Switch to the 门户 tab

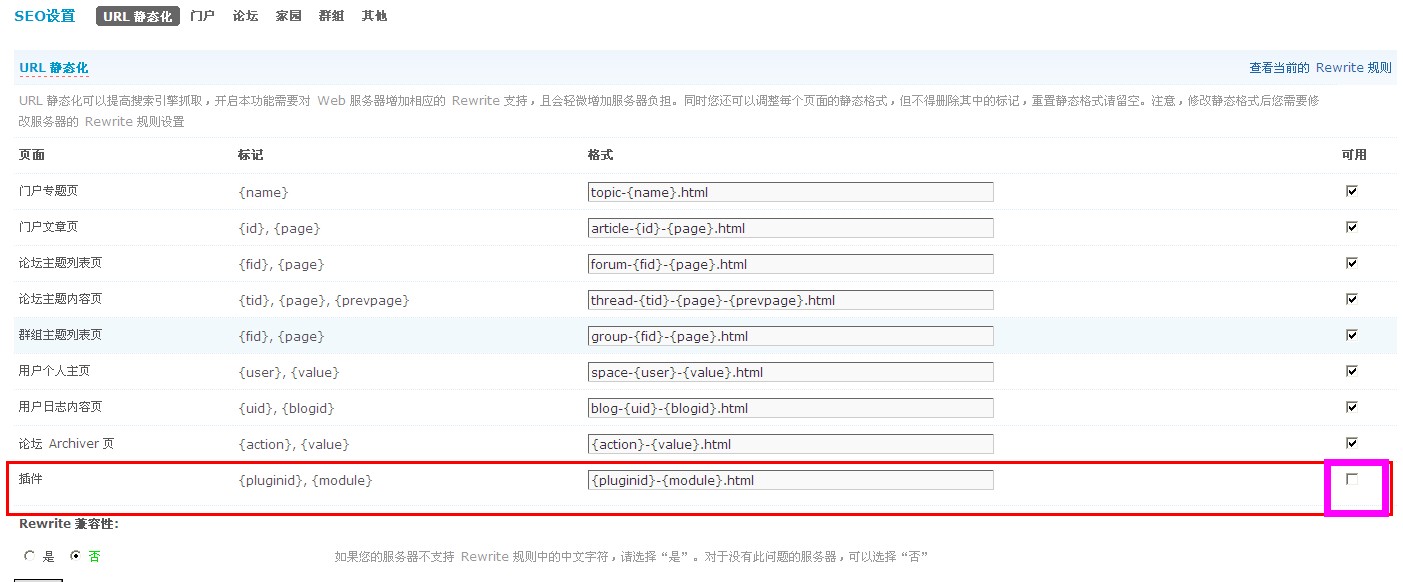[x=202, y=16]
